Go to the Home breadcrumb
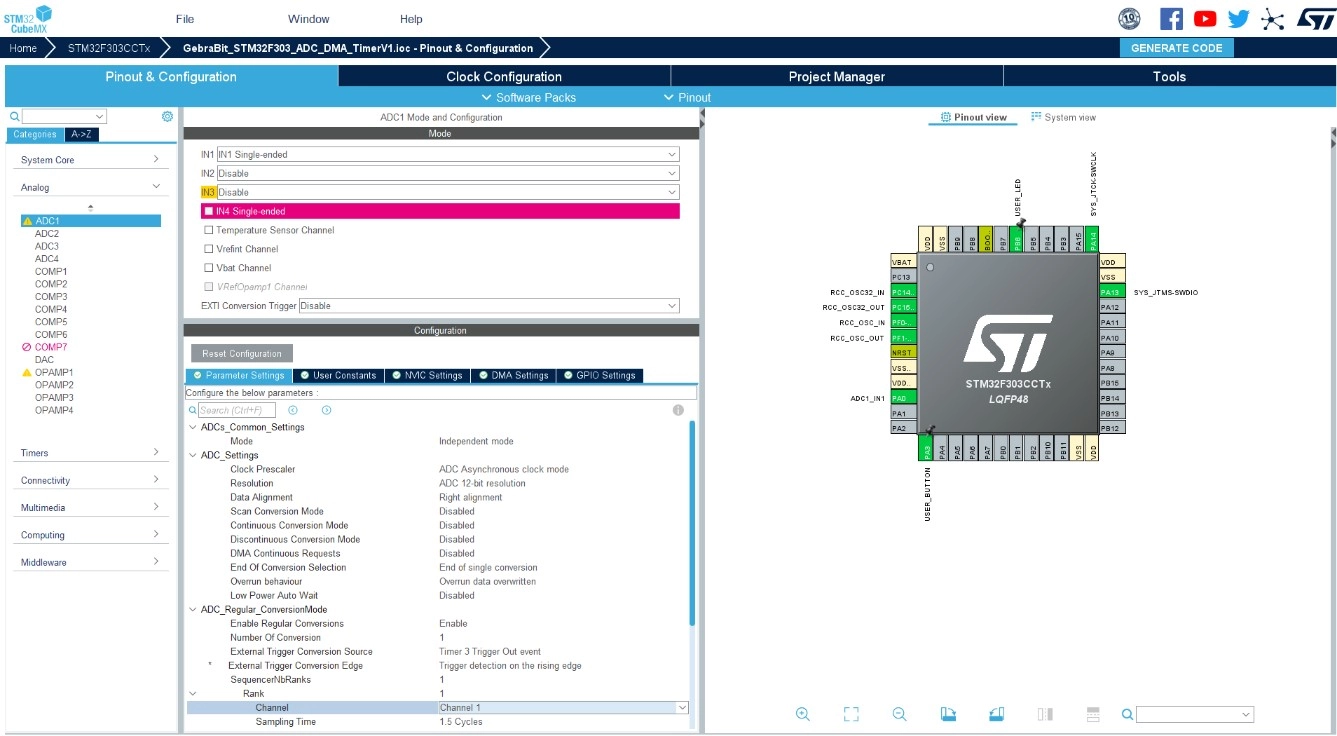The width and height of the screenshot is (1337, 736). tap(23, 48)
